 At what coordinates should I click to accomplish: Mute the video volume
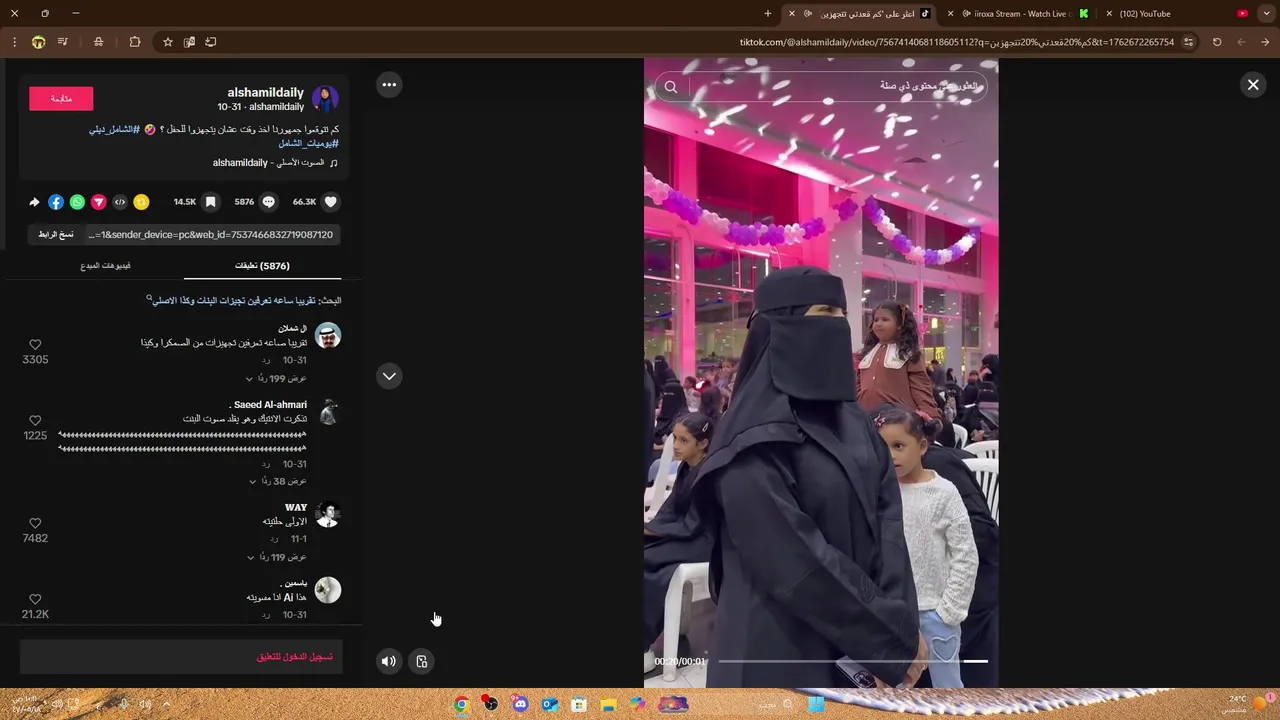389,661
